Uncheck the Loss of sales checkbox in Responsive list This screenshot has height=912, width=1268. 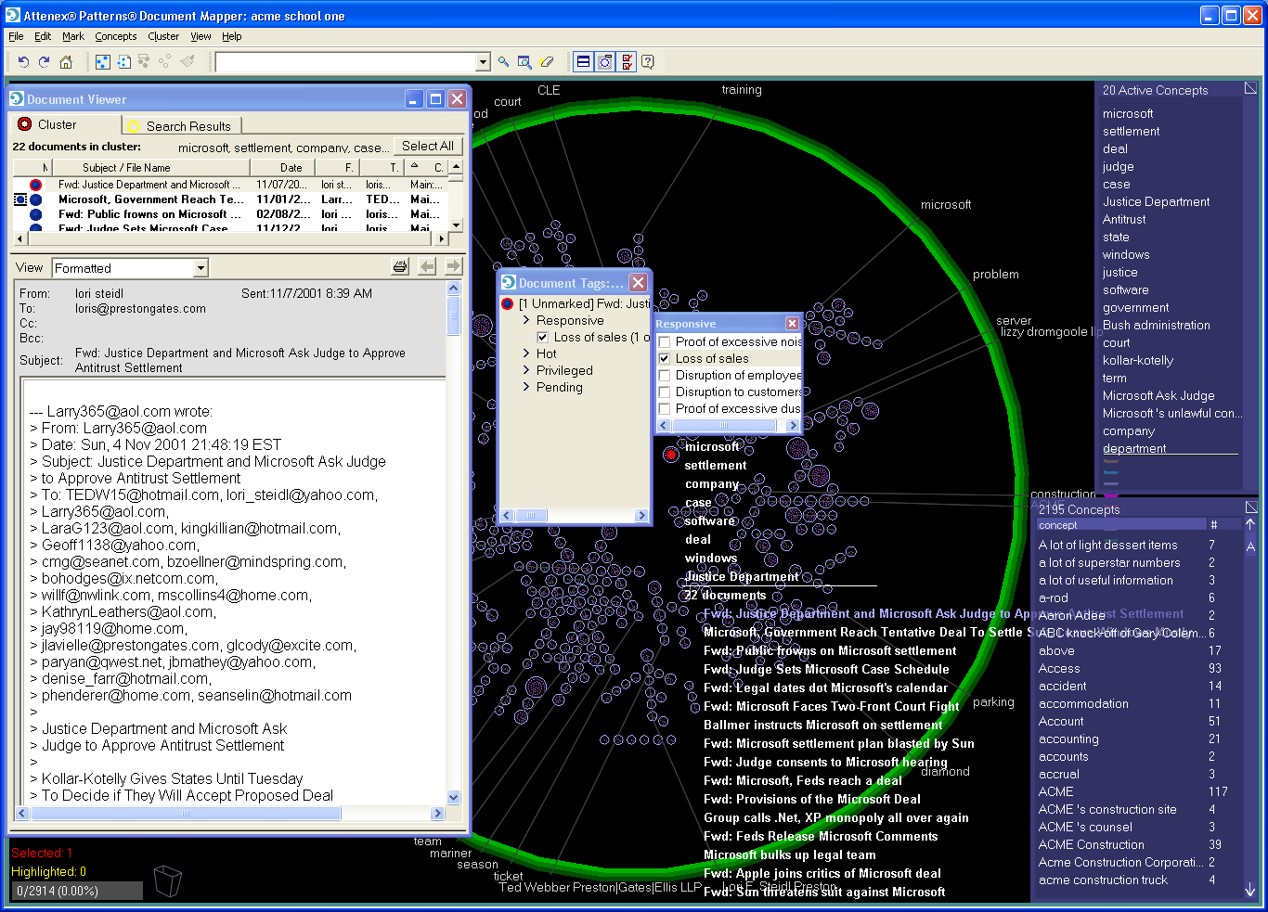pos(664,359)
